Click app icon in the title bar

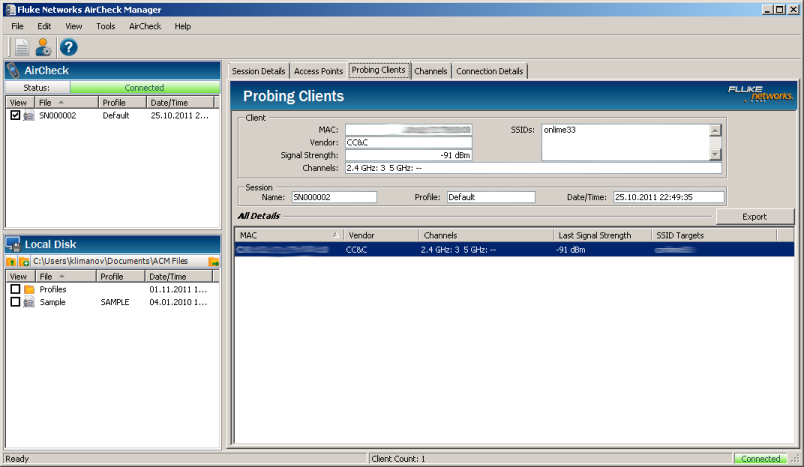click(x=10, y=9)
